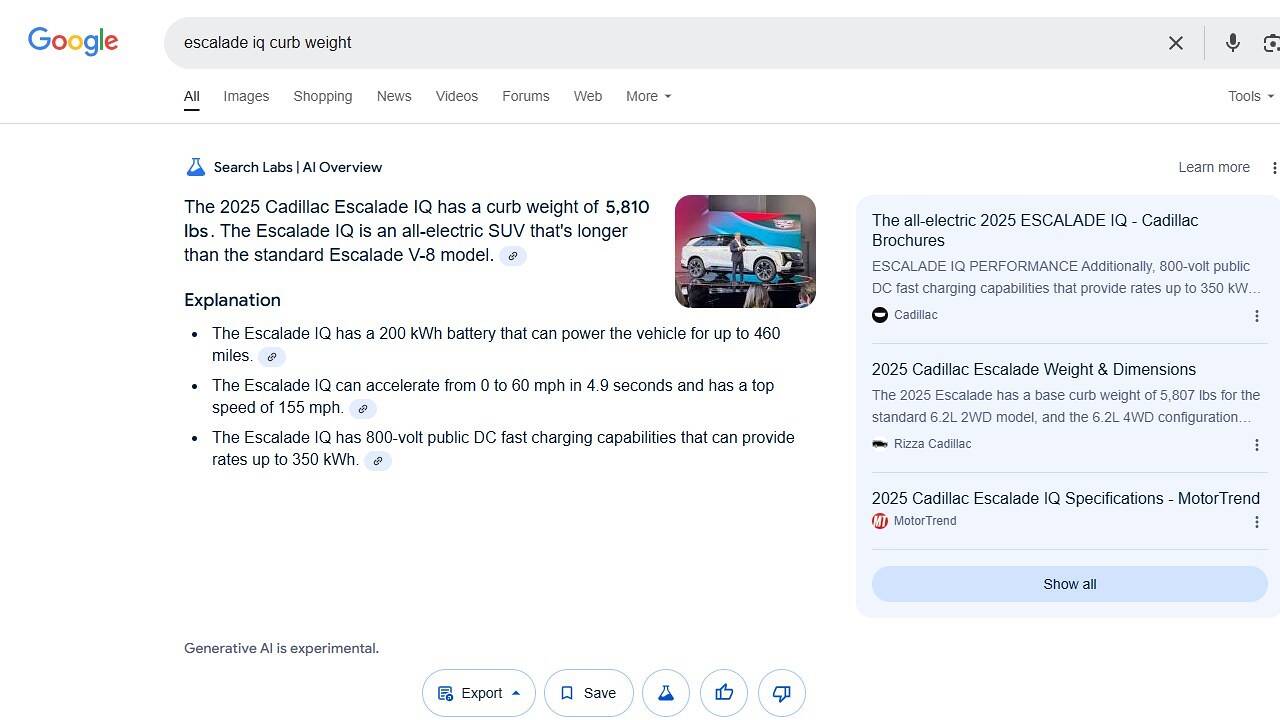The width and height of the screenshot is (1280, 720).
Task: Expand the More search filters dropdown
Action: pos(648,96)
